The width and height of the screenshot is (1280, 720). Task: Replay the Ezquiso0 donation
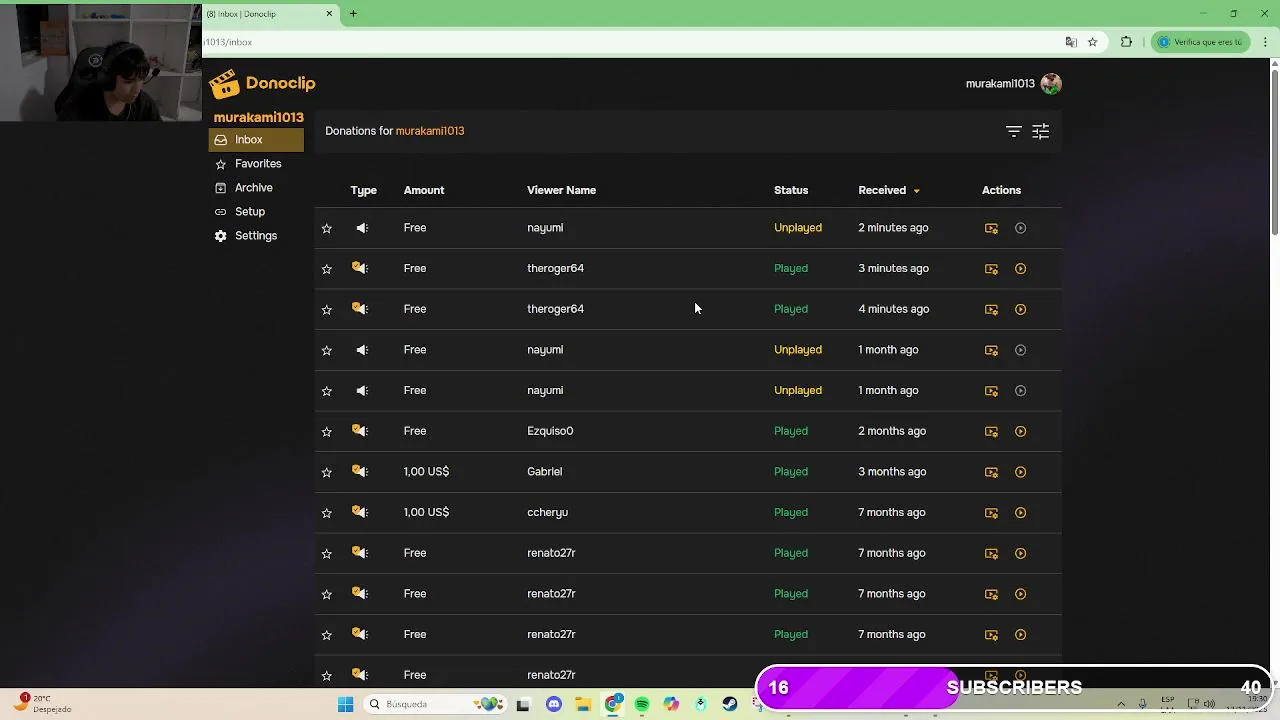[1020, 431]
